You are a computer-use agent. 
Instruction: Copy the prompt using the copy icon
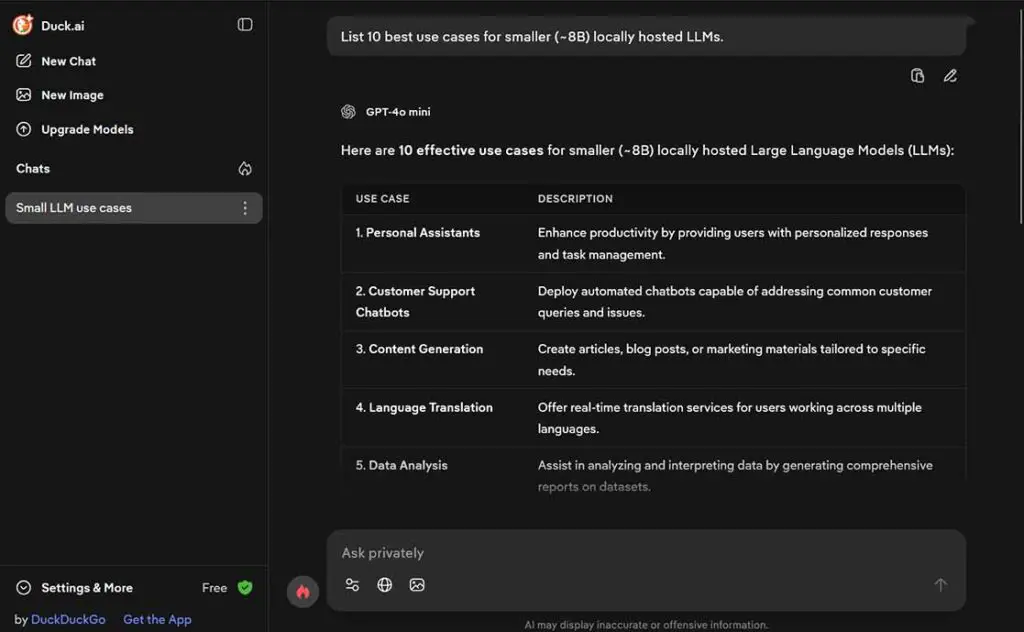pos(917,75)
